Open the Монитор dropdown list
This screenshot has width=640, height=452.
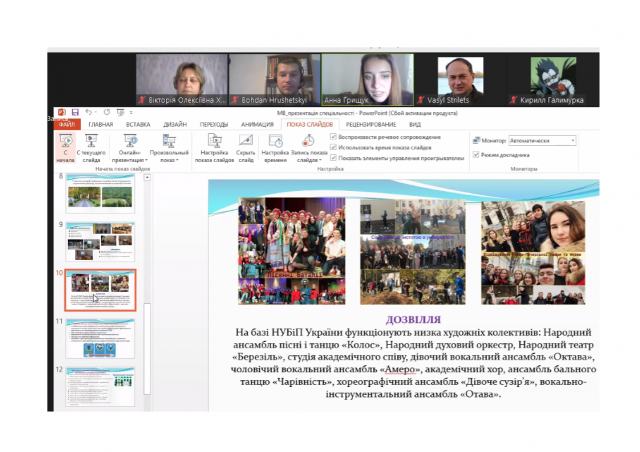point(572,141)
